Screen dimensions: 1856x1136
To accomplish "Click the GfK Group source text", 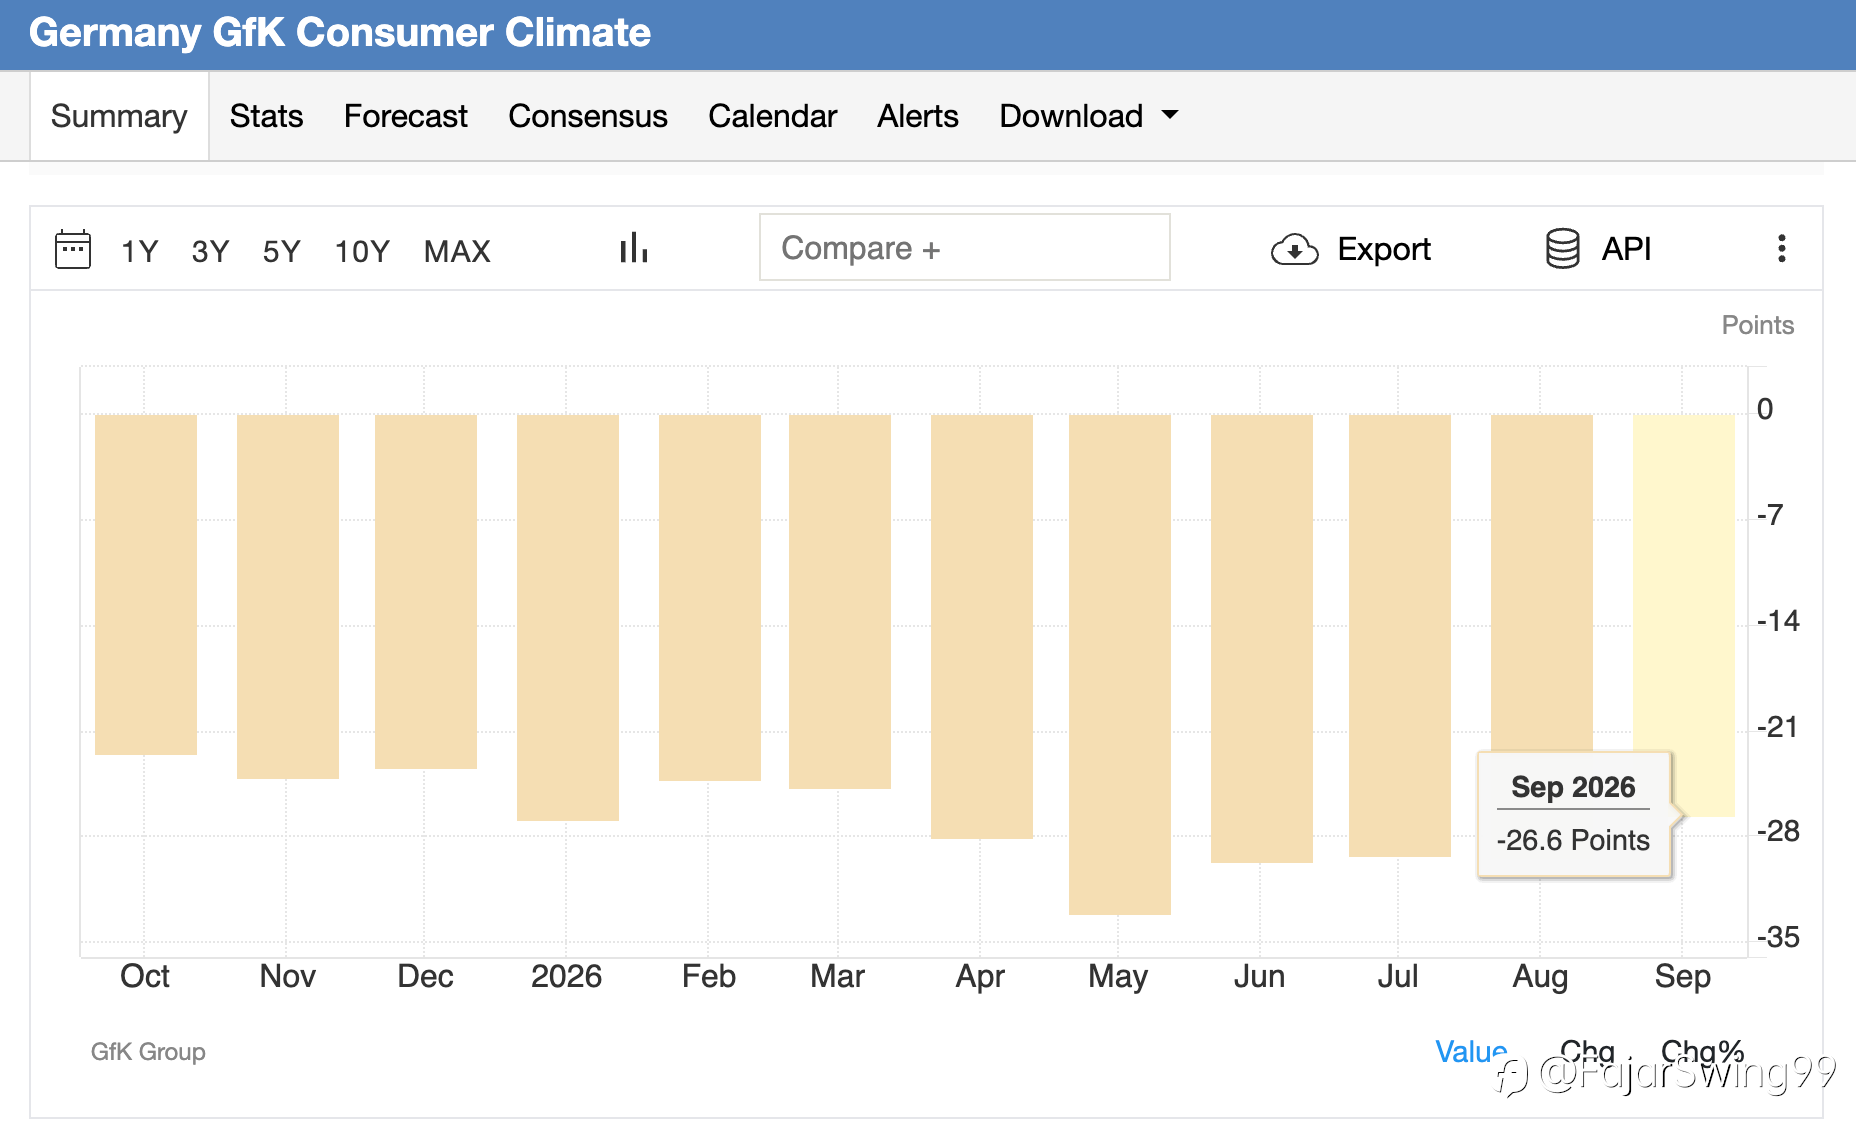I will (148, 1052).
